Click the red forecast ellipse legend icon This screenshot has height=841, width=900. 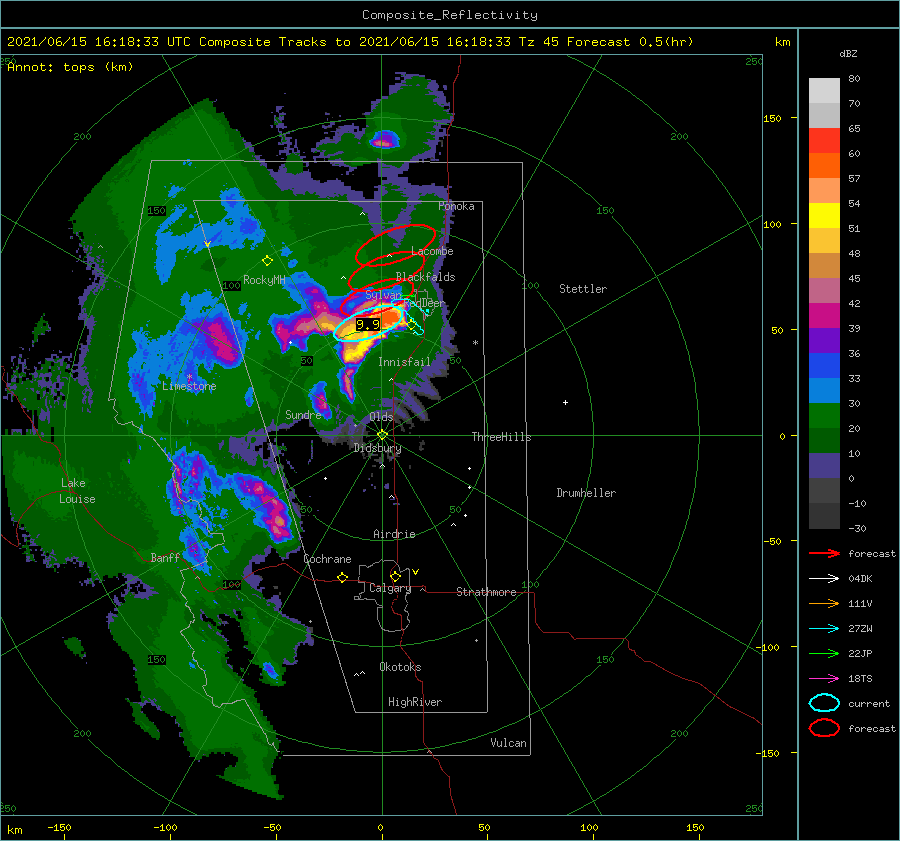click(824, 728)
